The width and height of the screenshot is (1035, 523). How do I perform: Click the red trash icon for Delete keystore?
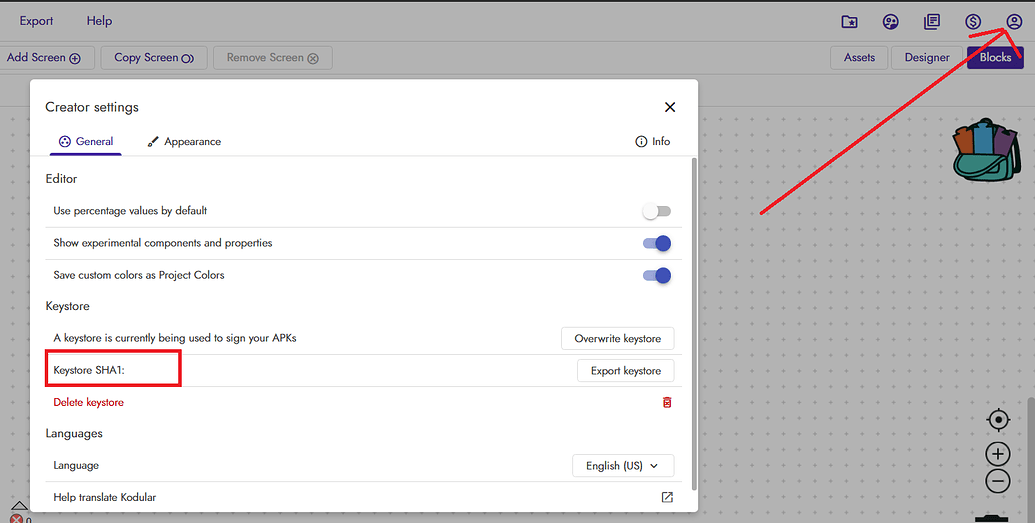click(x=667, y=402)
